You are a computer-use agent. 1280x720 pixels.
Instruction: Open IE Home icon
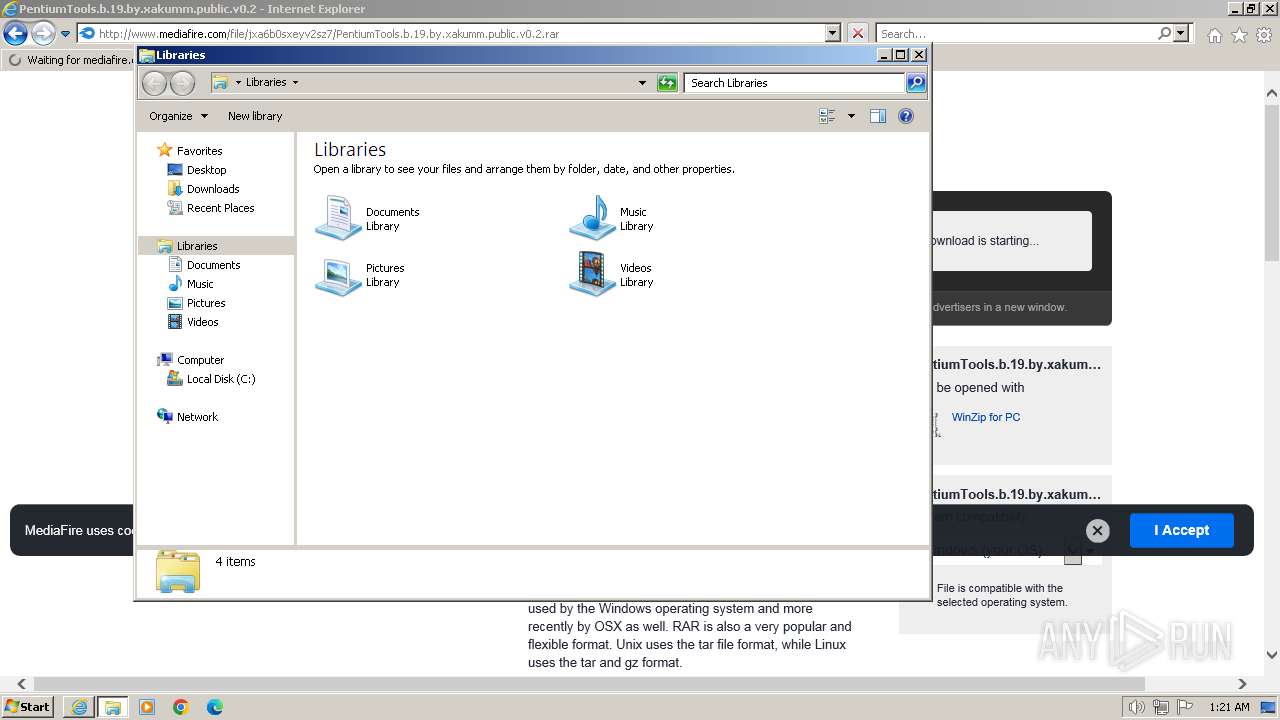click(1214, 35)
